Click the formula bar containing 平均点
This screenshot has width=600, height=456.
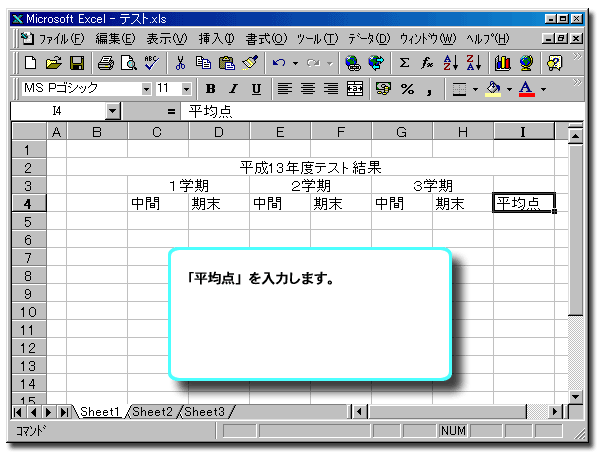383,111
